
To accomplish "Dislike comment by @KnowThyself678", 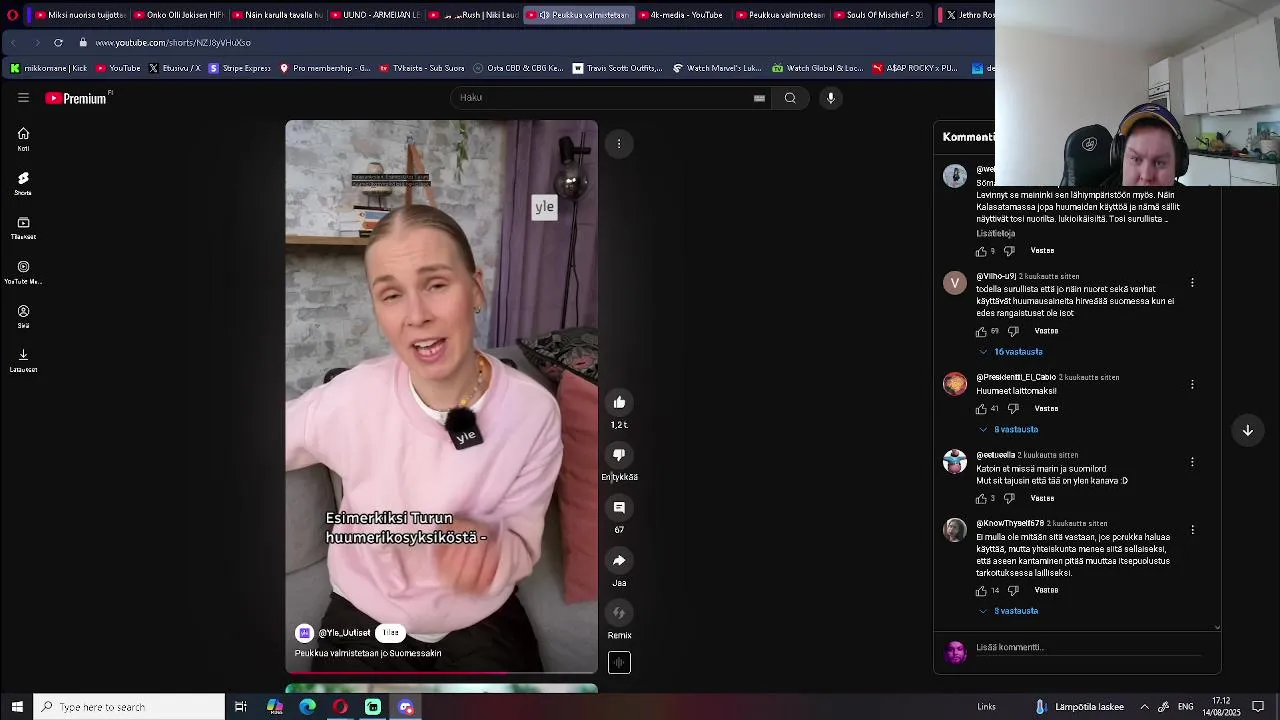I will point(1013,591).
